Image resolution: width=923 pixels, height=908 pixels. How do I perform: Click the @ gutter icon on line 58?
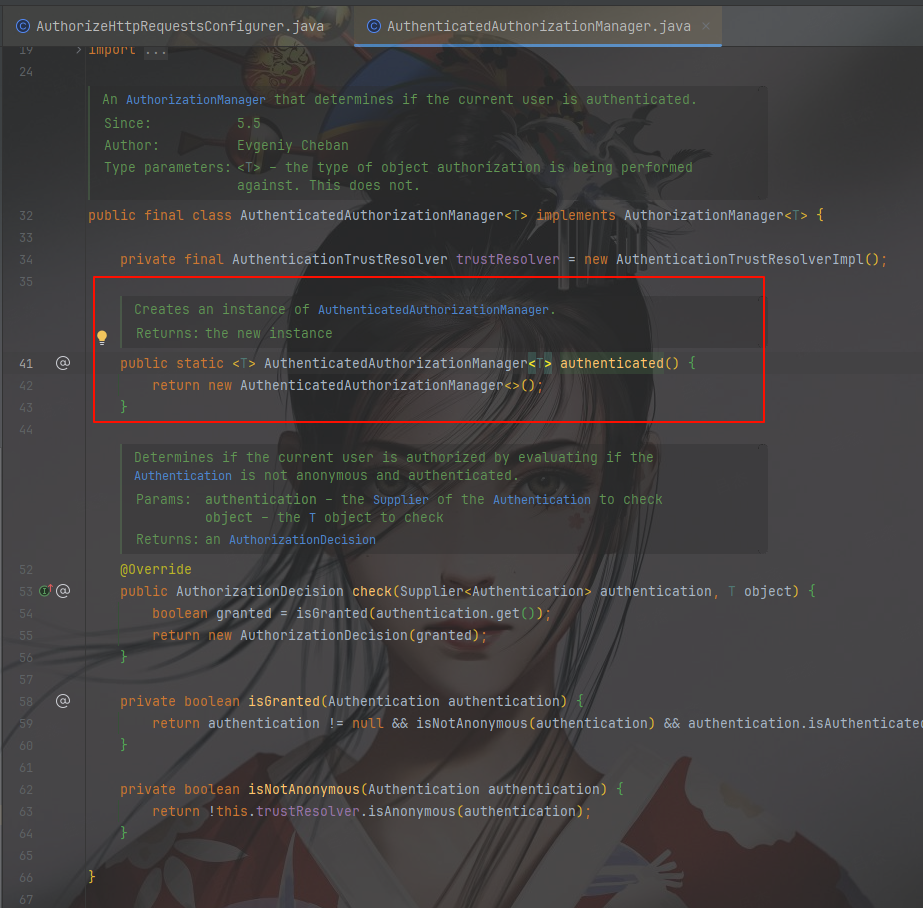click(63, 701)
